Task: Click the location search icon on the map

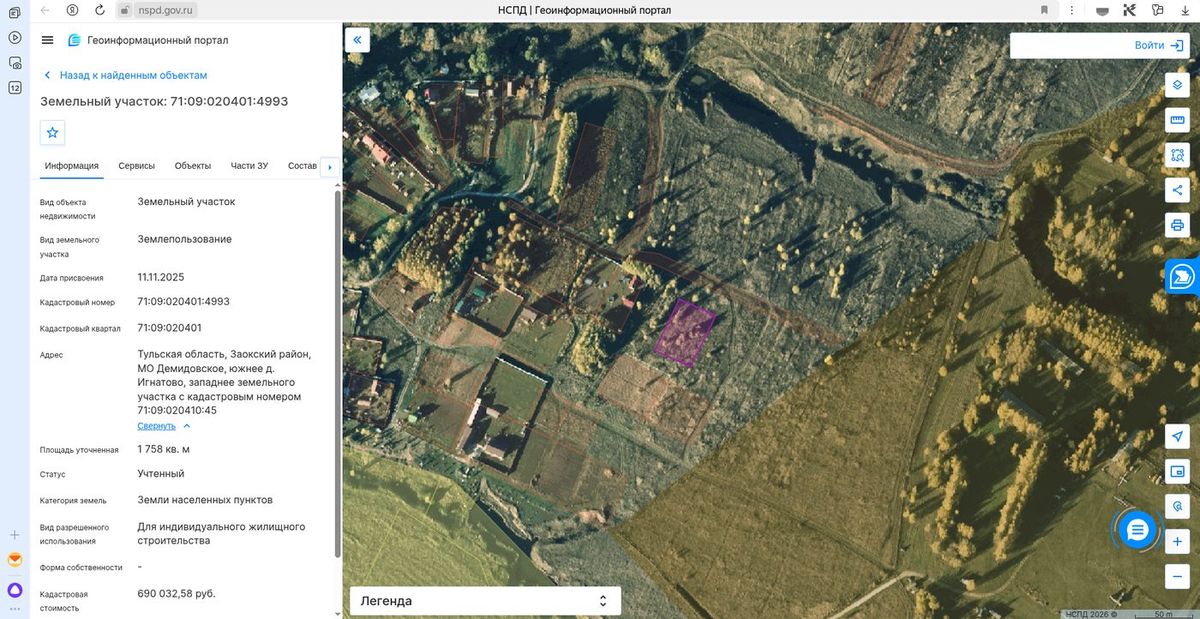Action: pos(1177,507)
